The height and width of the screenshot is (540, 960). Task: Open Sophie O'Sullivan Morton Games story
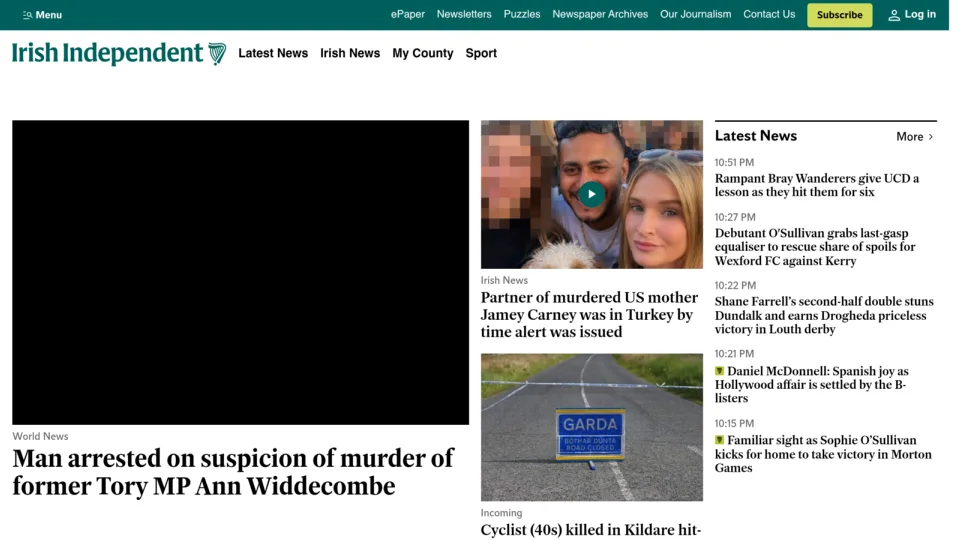click(x=823, y=454)
